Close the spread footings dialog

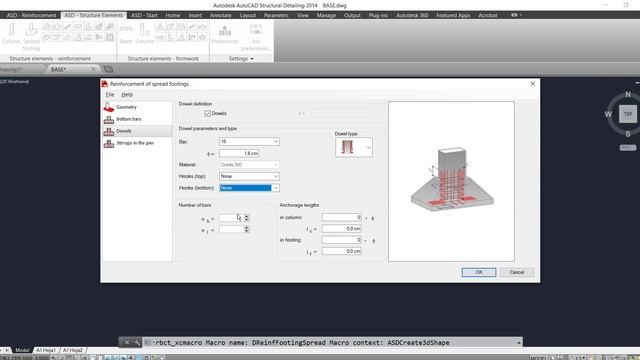[x=532, y=84]
